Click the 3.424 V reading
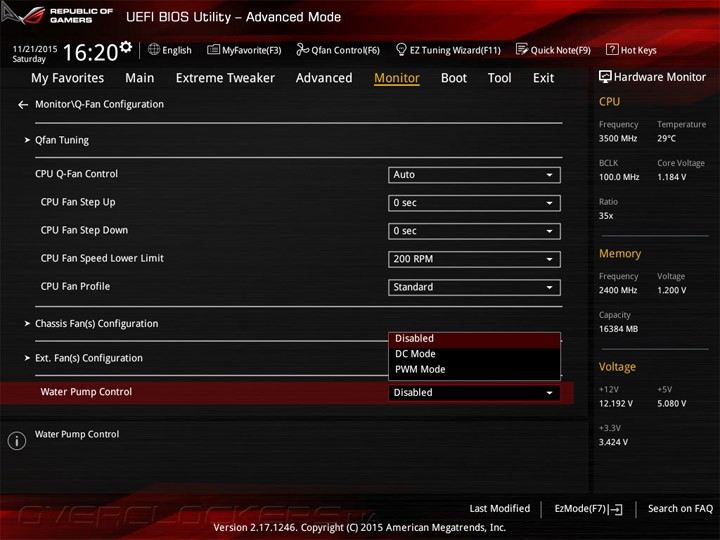This screenshot has width=720, height=540. (x=613, y=442)
